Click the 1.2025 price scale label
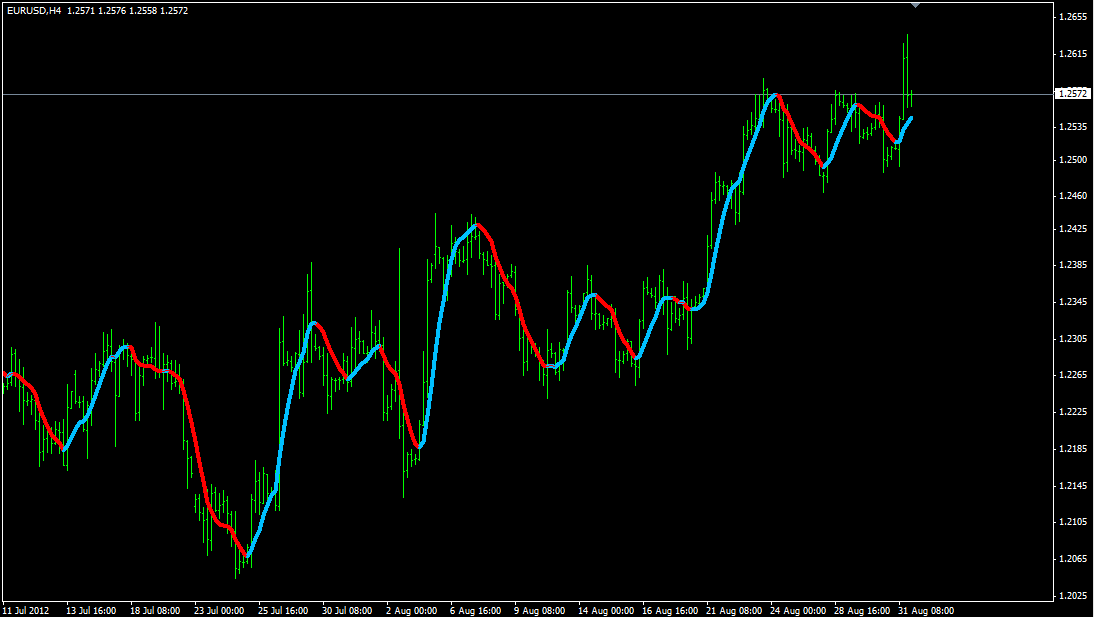Image resolution: width=1094 pixels, height=617 pixels. click(1072, 595)
